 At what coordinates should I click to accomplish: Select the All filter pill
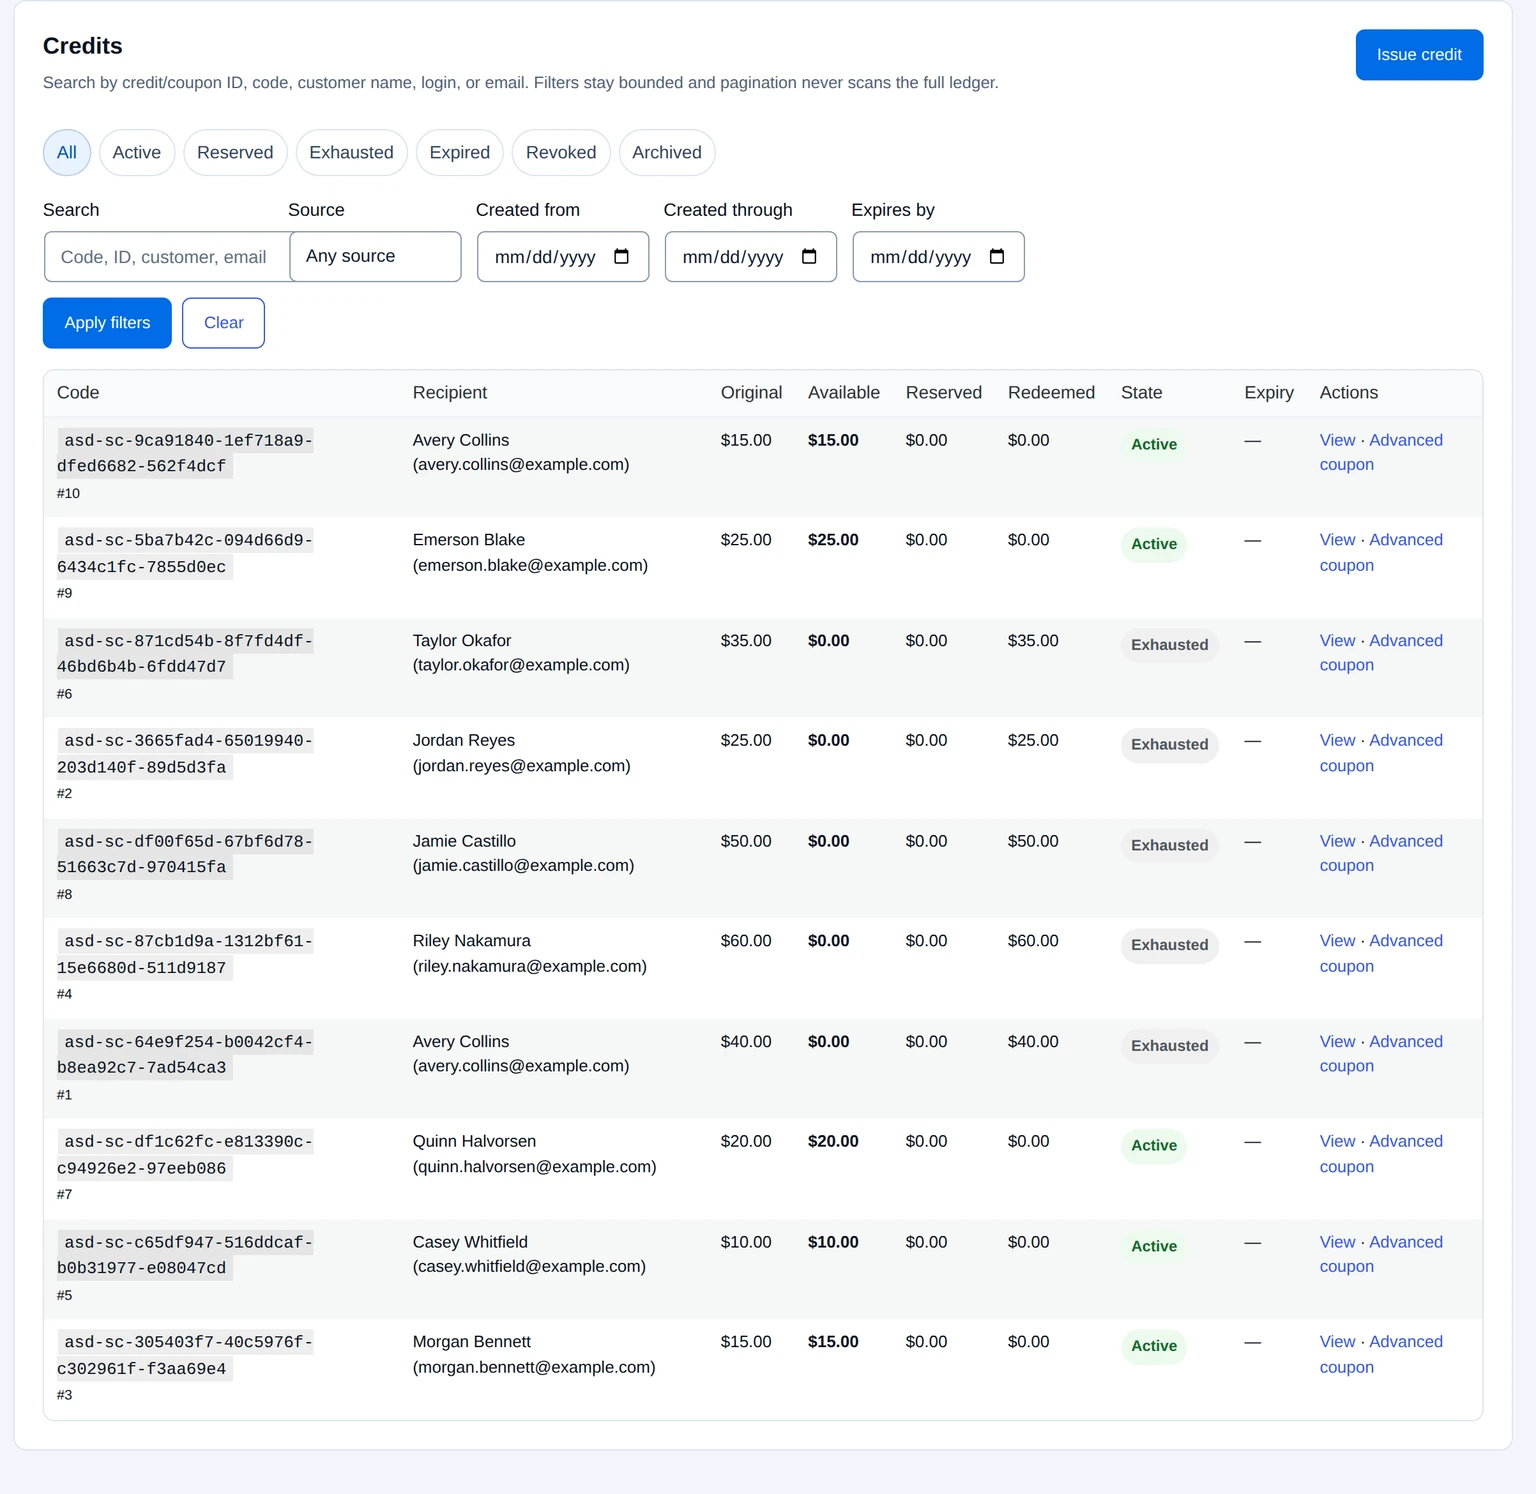[67, 153]
